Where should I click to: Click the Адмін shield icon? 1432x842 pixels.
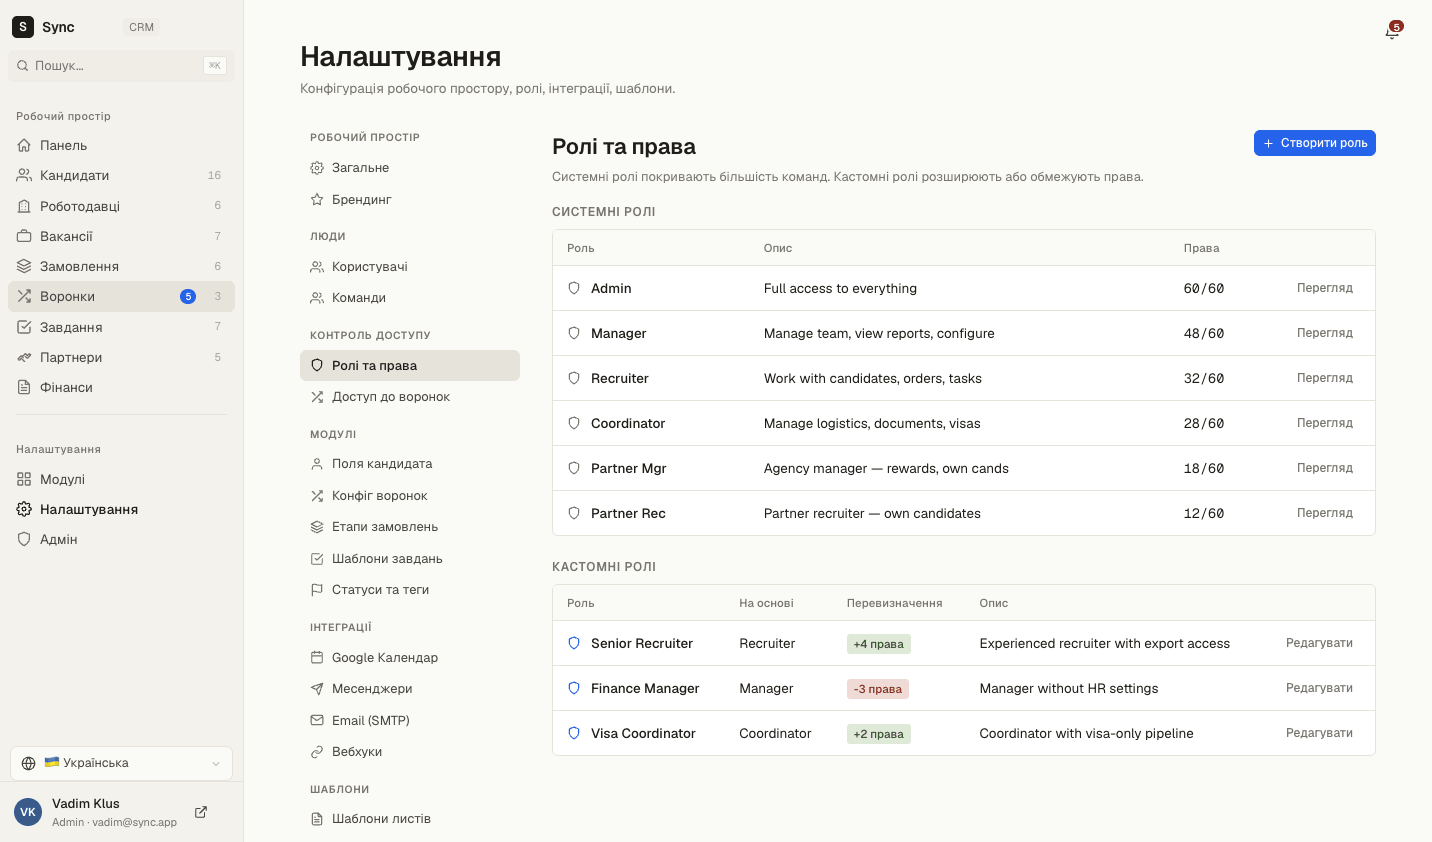click(x=24, y=539)
